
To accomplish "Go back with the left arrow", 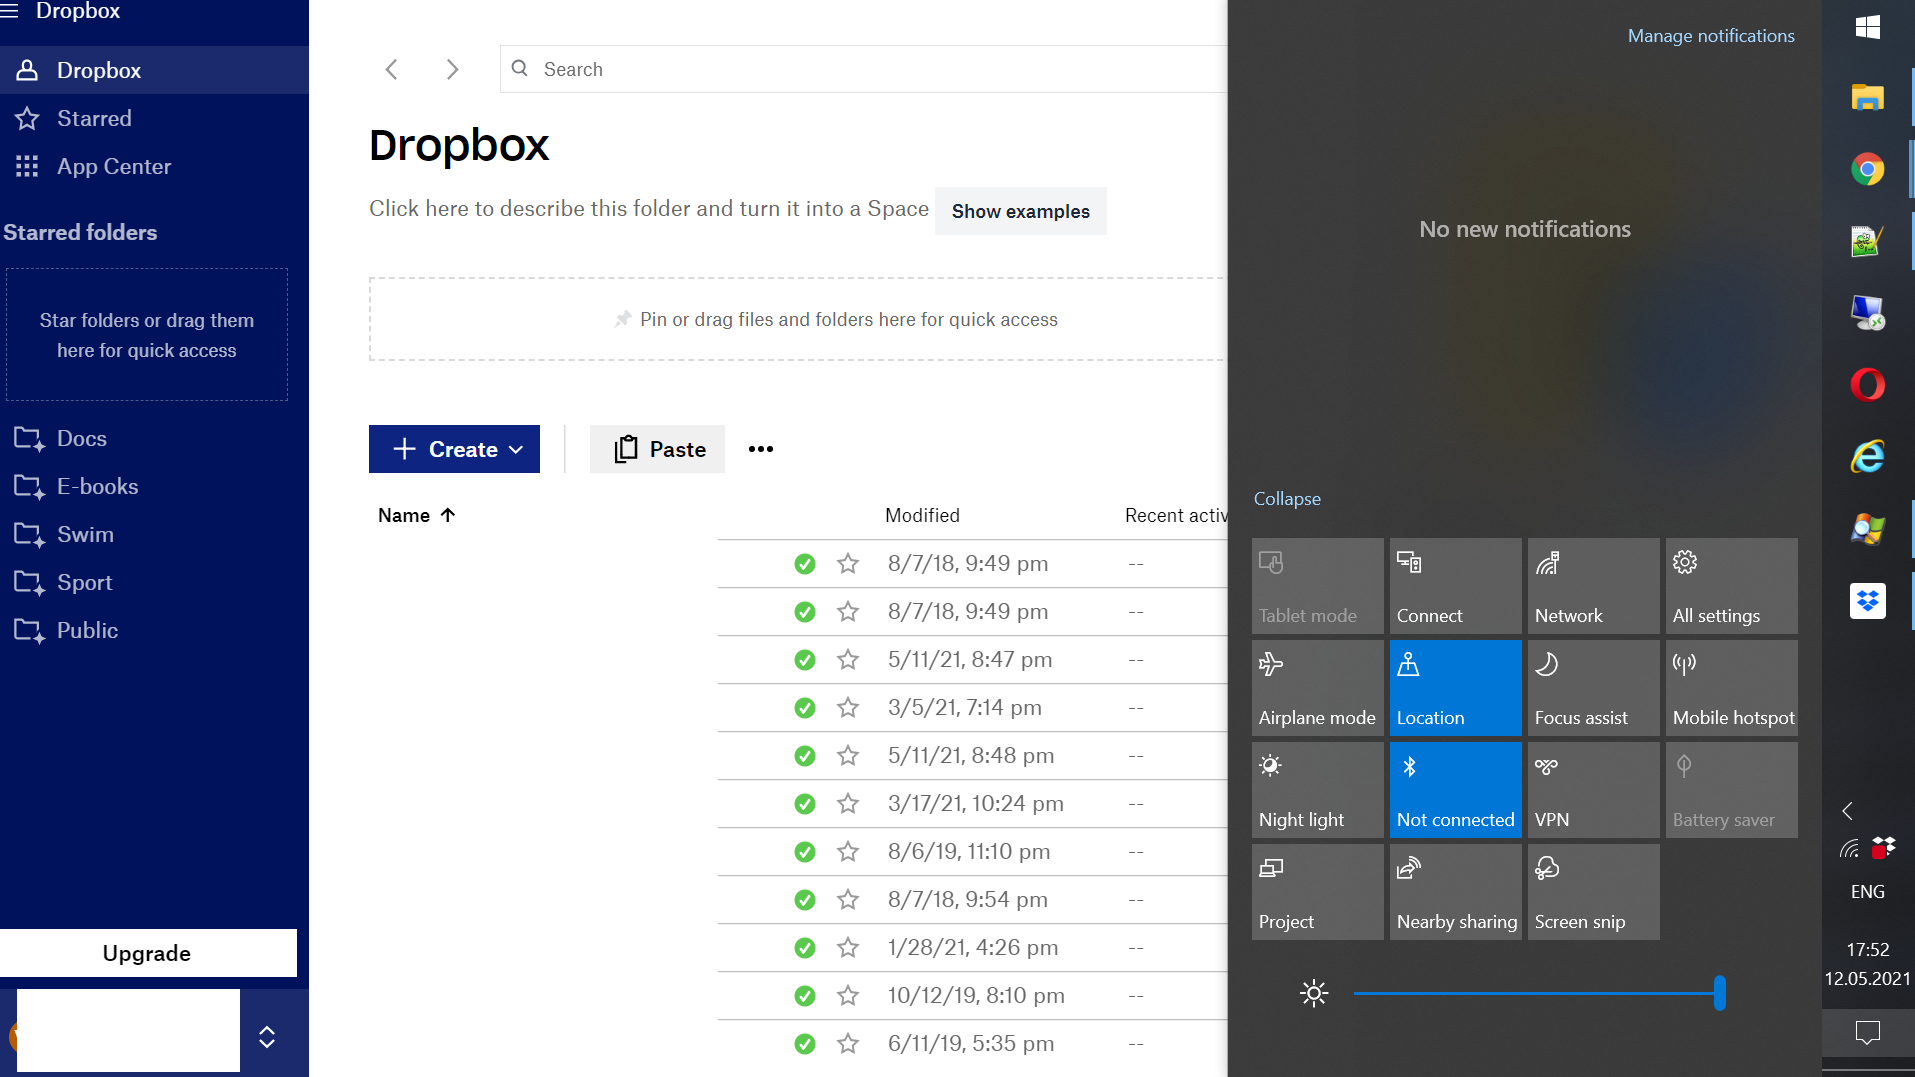I will click(391, 69).
